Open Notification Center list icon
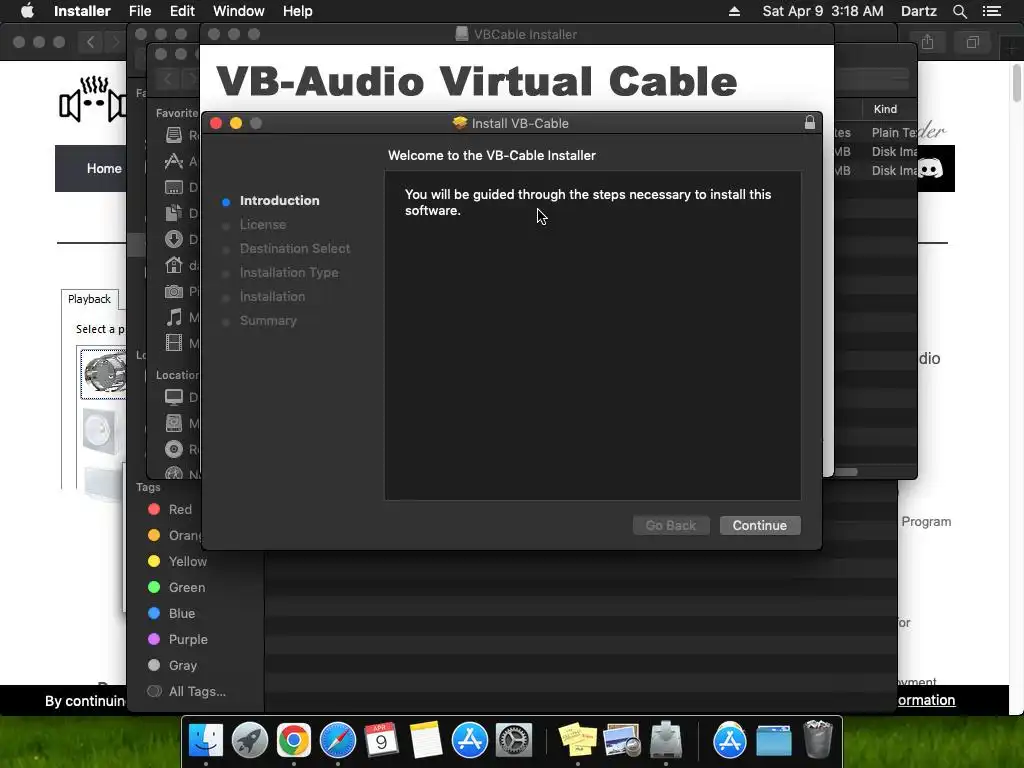This screenshot has width=1024, height=768. pos(991,11)
